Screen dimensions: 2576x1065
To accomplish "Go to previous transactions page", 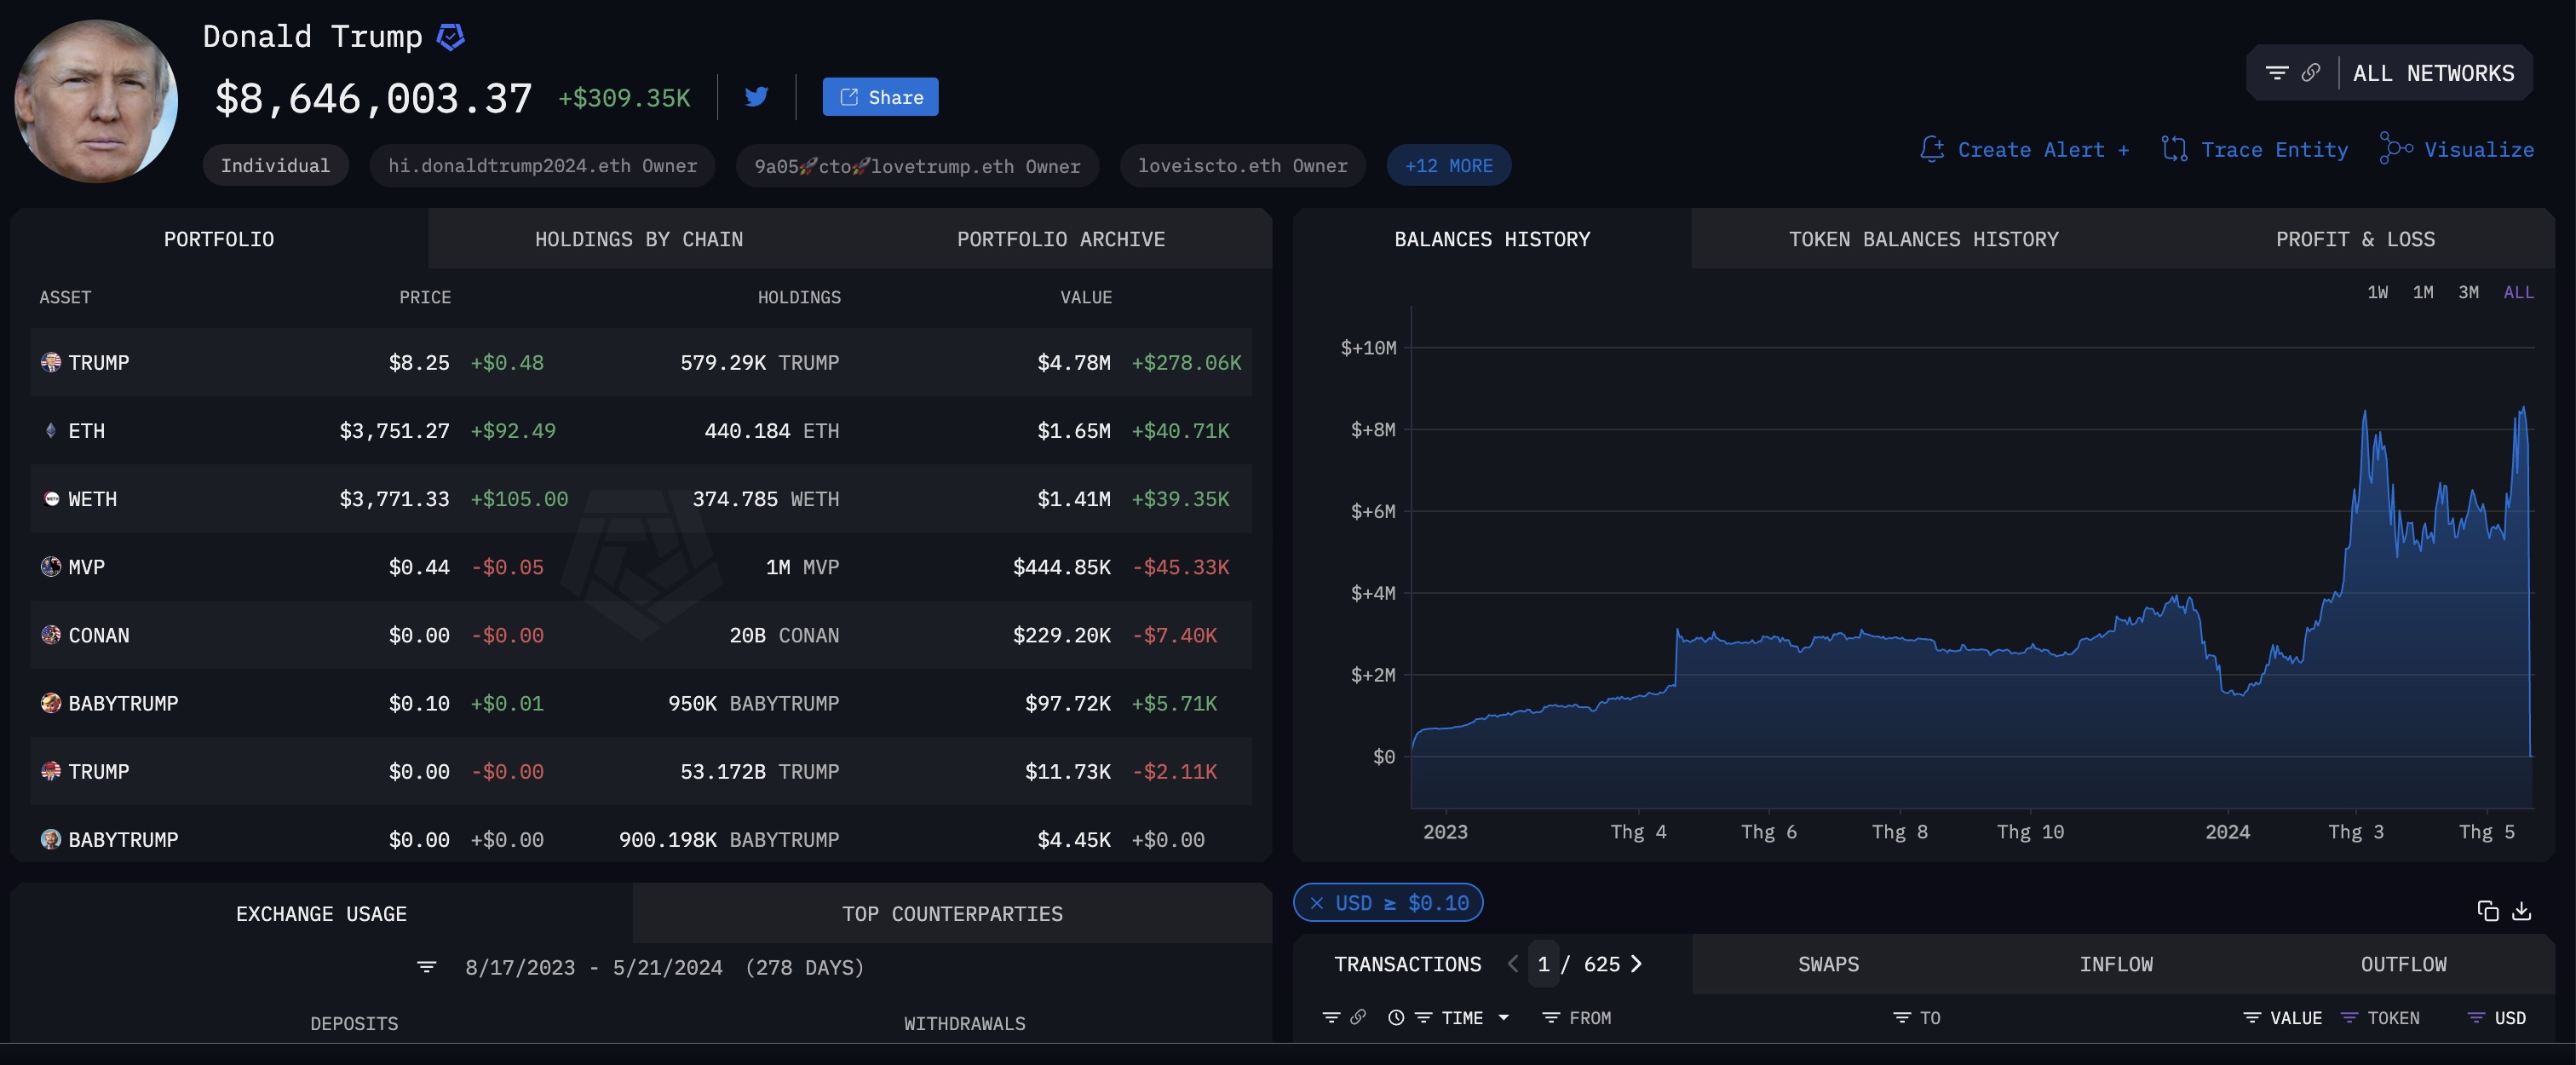I will point(1513,963).
